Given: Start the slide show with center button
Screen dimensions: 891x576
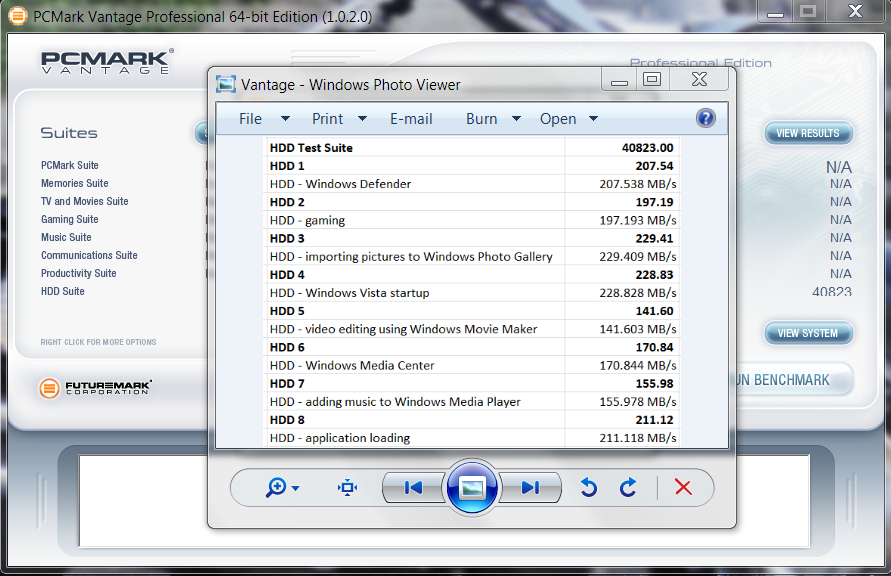Looking at the screenshot, I should click(472, 487).
